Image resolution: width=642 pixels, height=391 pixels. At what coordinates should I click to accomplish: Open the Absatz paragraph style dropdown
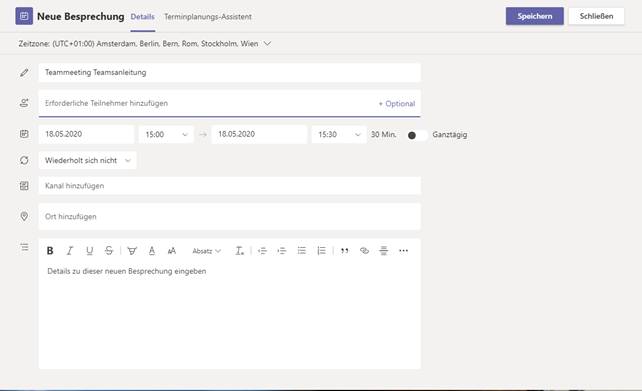point(206,251)
